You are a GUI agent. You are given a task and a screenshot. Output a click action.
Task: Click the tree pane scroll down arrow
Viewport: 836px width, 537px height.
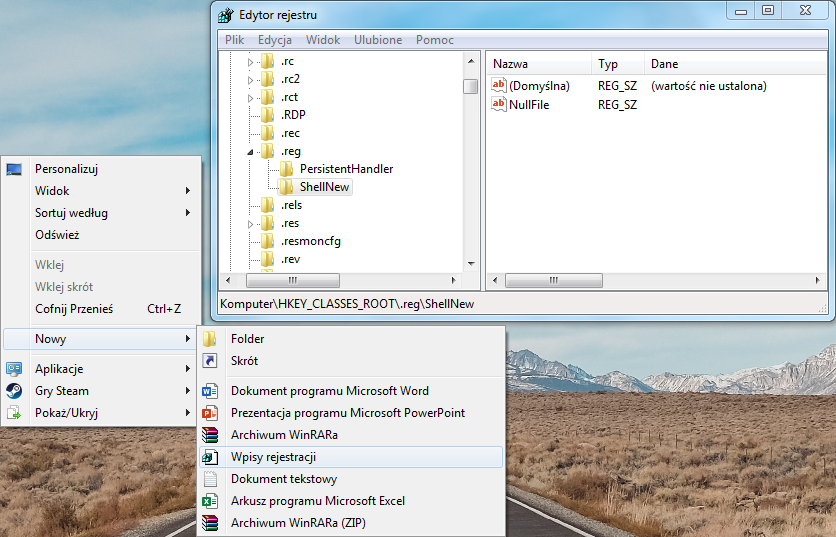471,263
